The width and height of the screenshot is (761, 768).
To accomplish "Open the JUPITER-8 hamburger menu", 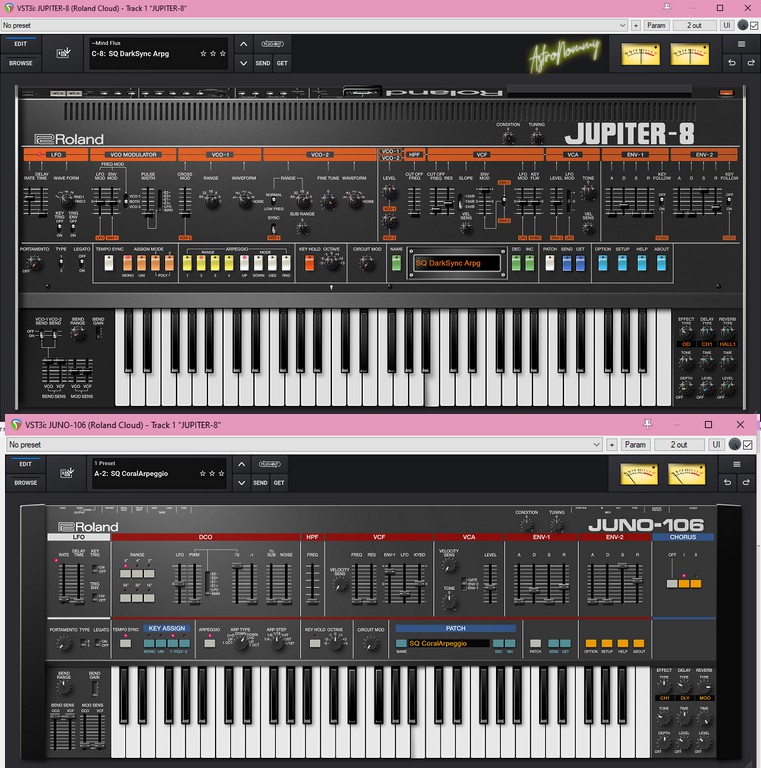I will (741, 44).
